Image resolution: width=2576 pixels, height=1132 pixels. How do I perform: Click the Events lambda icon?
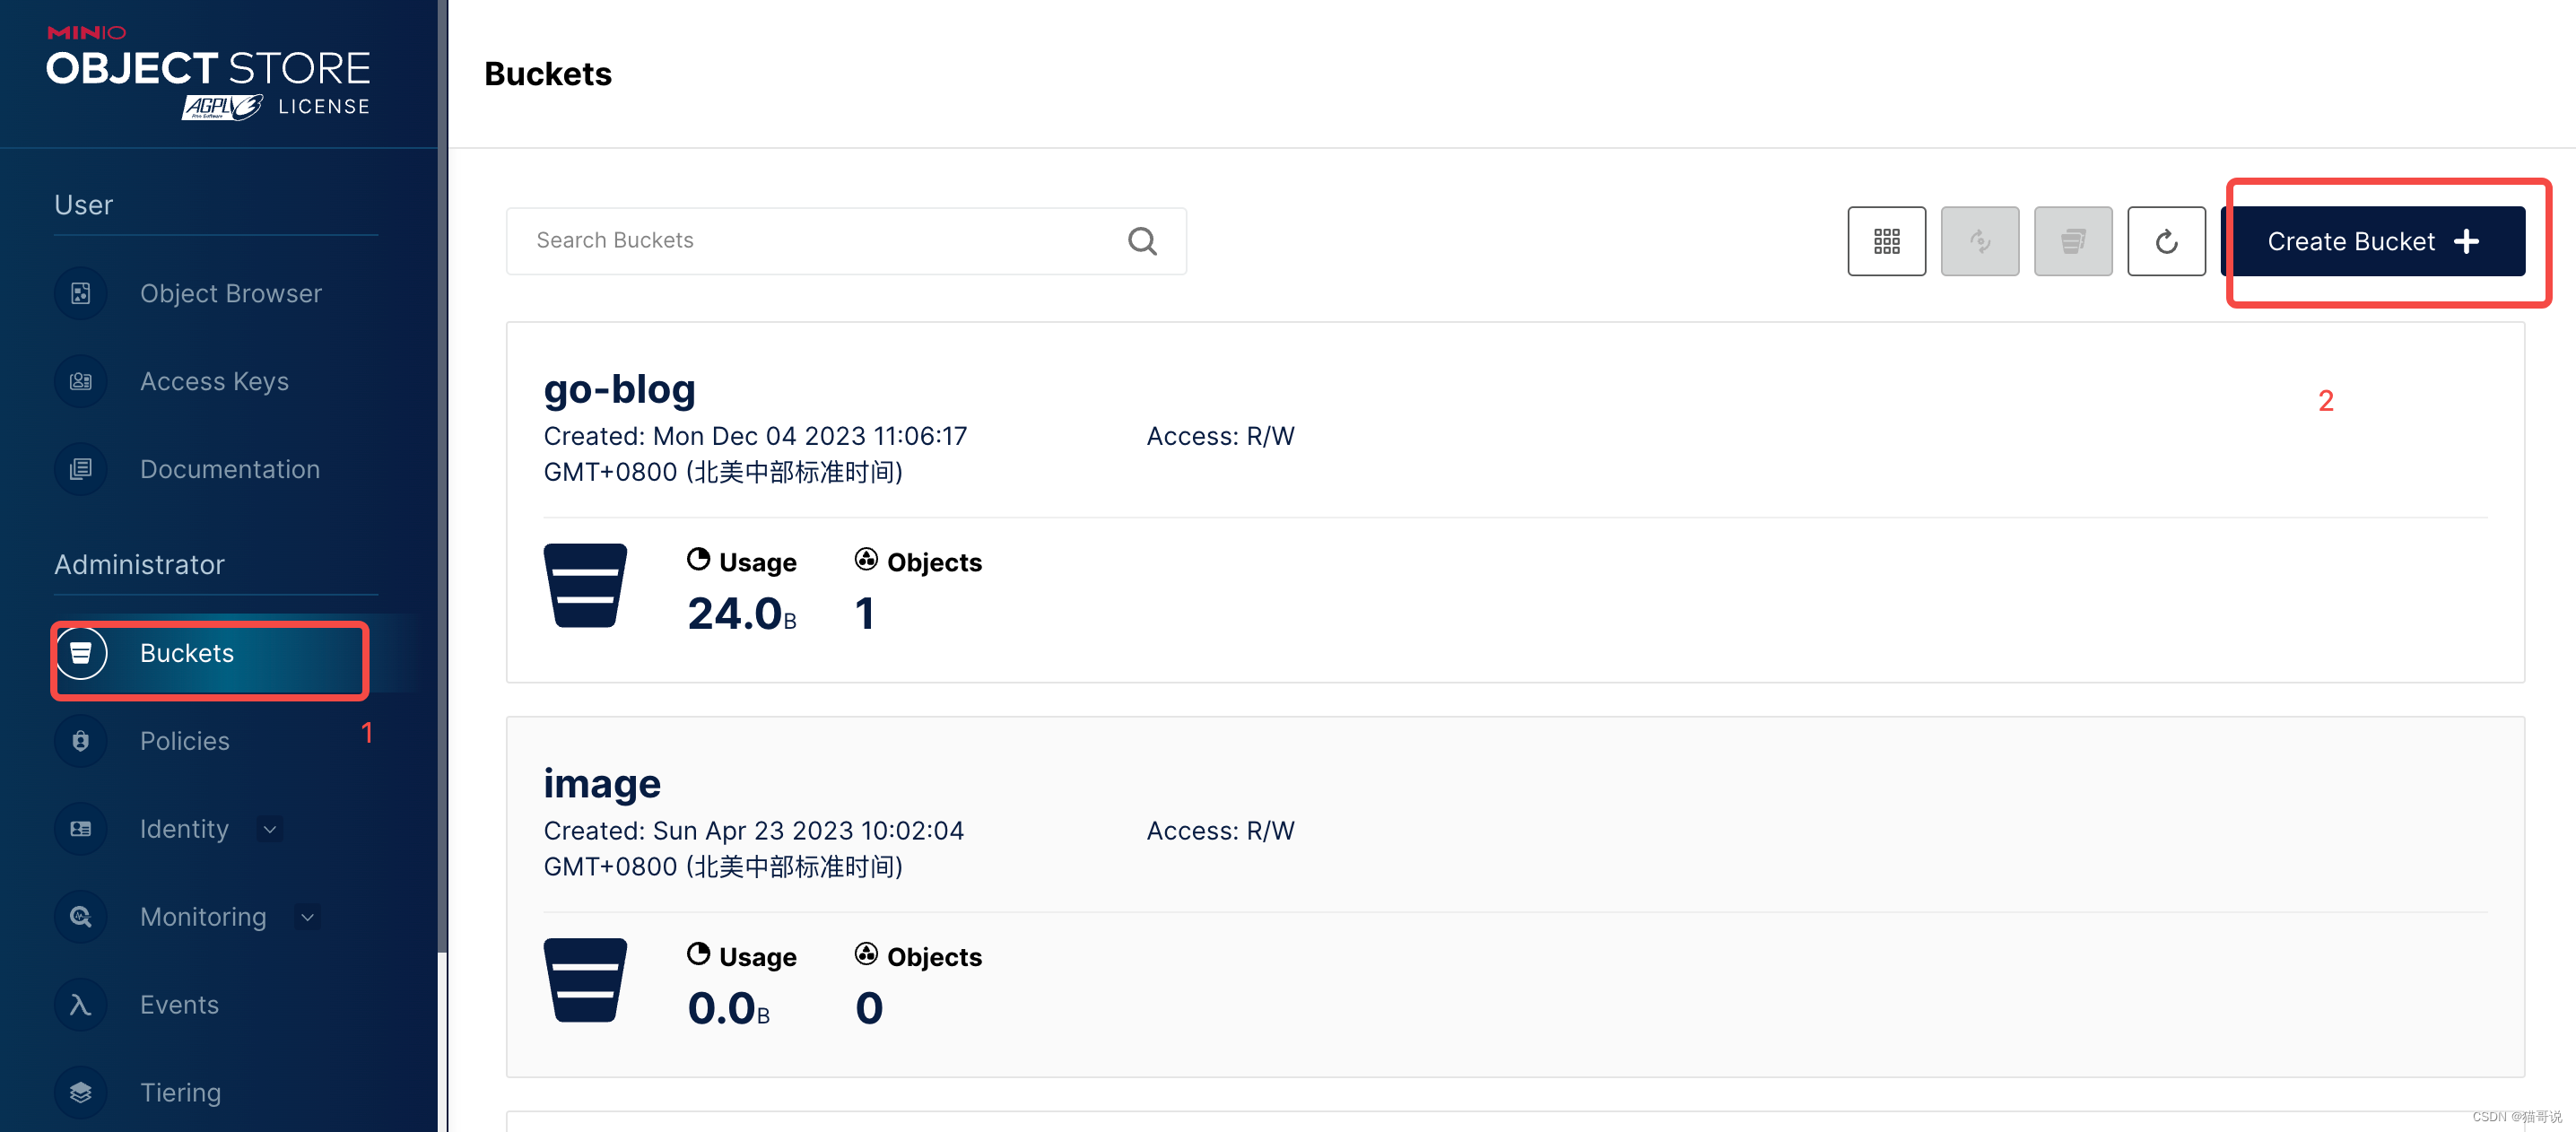[x=81, y=1004]
